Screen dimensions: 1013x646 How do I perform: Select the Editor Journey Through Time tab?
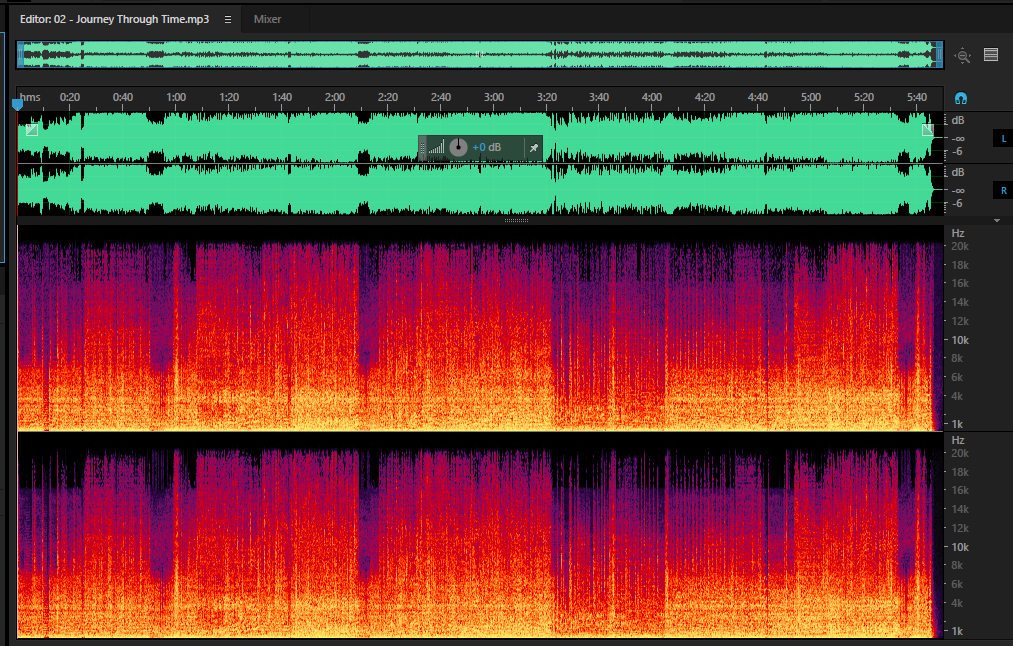pyautogui.click(x=114, y=19)
